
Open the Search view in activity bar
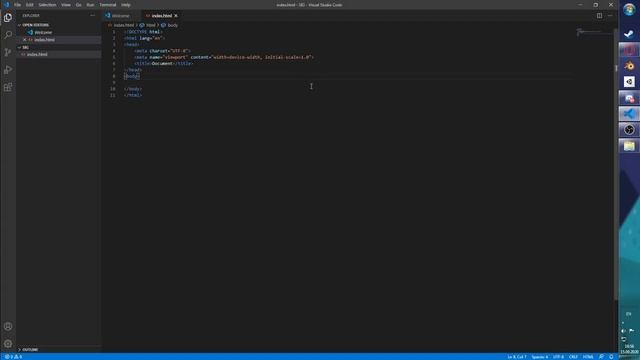[8, 35]
